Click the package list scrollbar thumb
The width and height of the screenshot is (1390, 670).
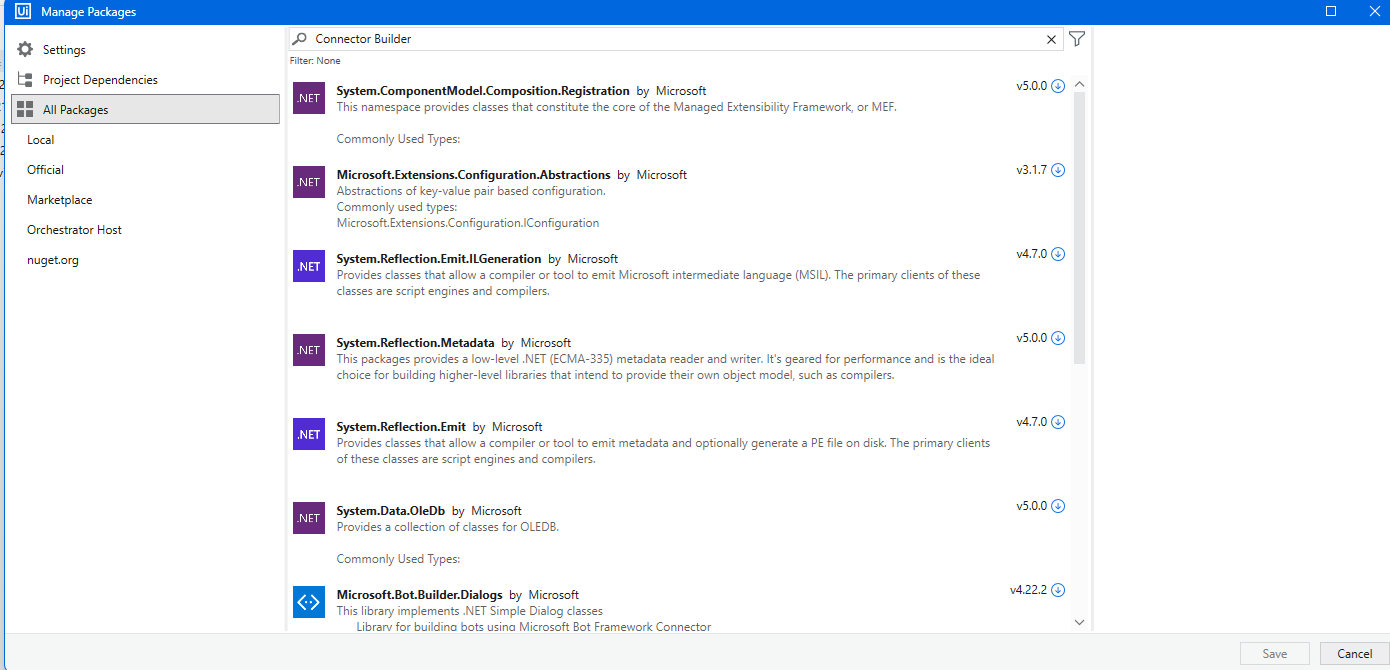pos(1079,228)
